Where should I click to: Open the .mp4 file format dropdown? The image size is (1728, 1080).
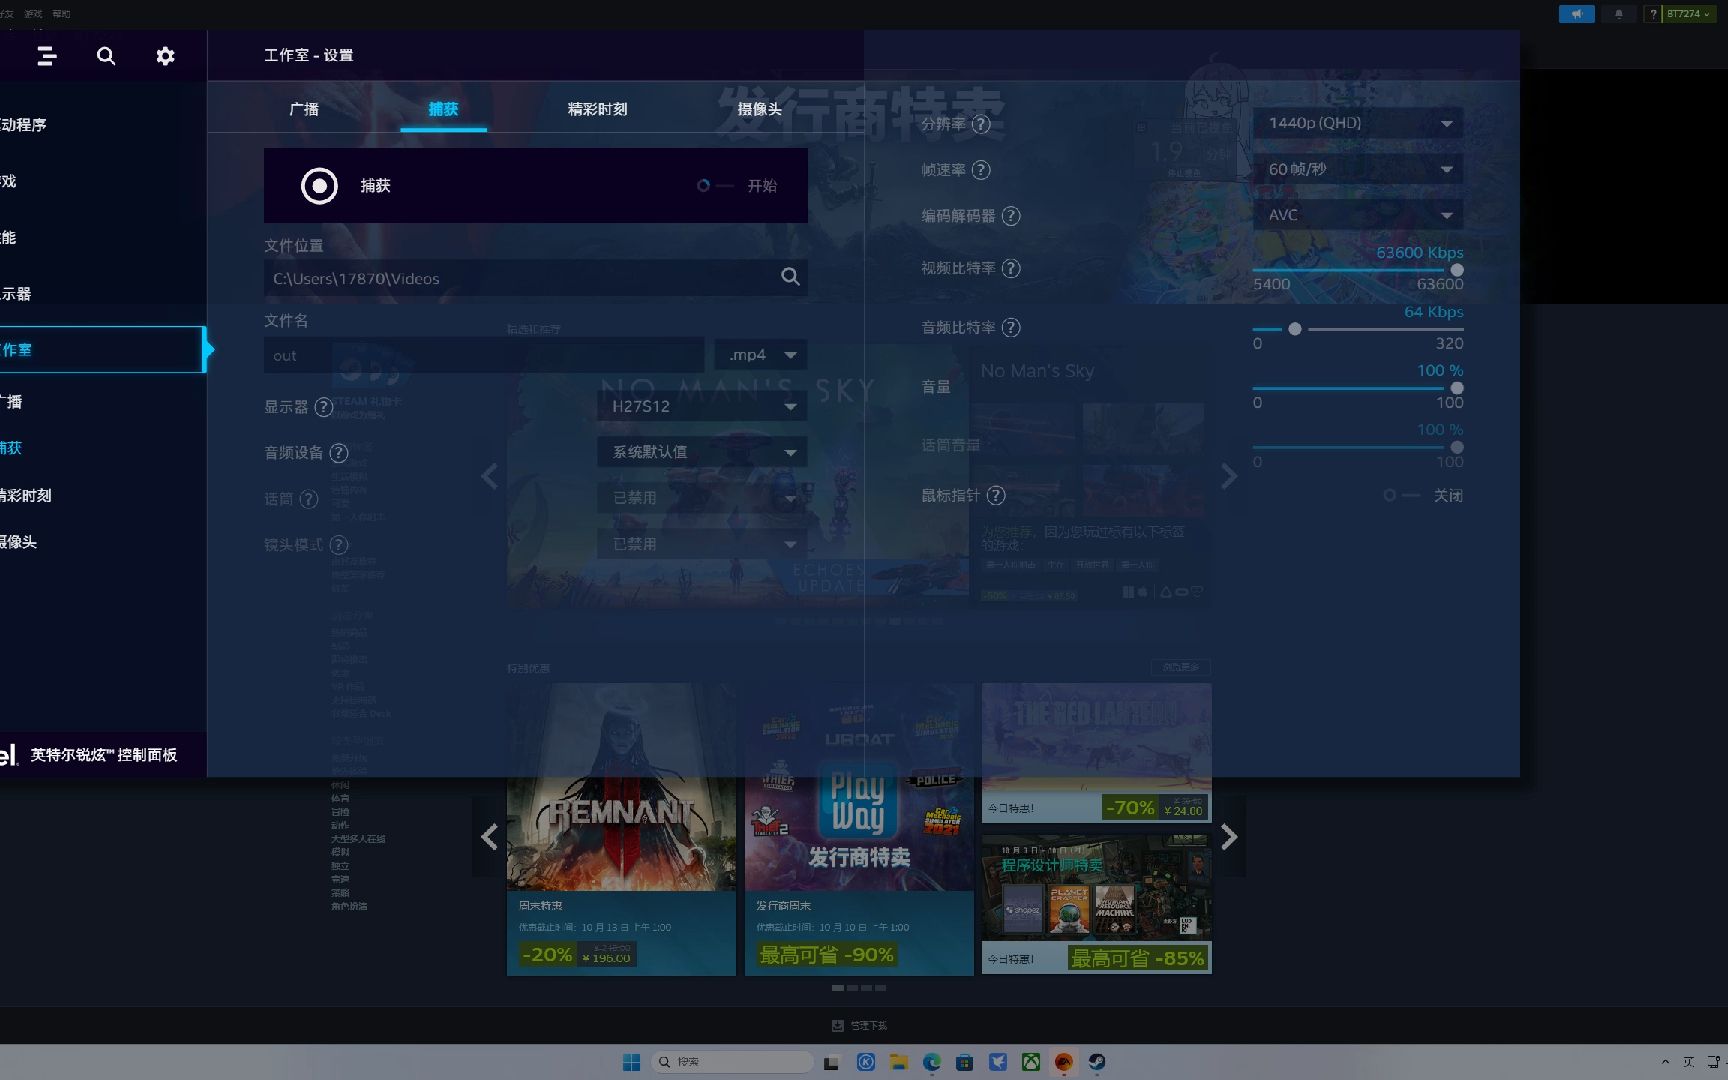[761, 355]
